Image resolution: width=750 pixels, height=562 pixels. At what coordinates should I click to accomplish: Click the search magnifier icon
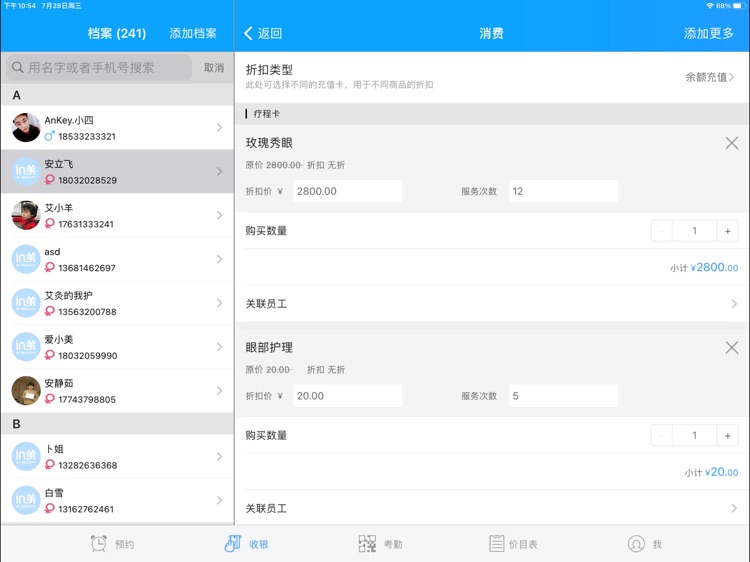pos(18,67)
